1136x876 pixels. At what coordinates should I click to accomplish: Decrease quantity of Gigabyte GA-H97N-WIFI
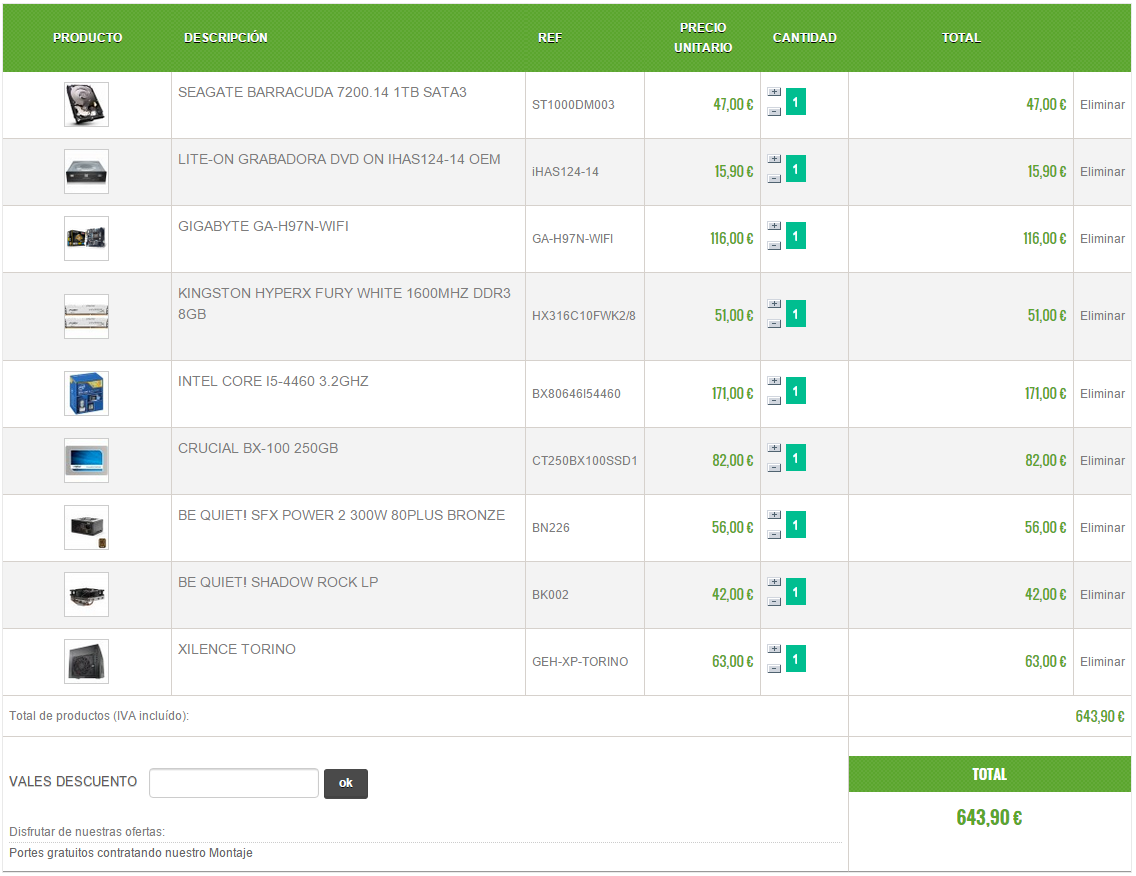point(774,246)
